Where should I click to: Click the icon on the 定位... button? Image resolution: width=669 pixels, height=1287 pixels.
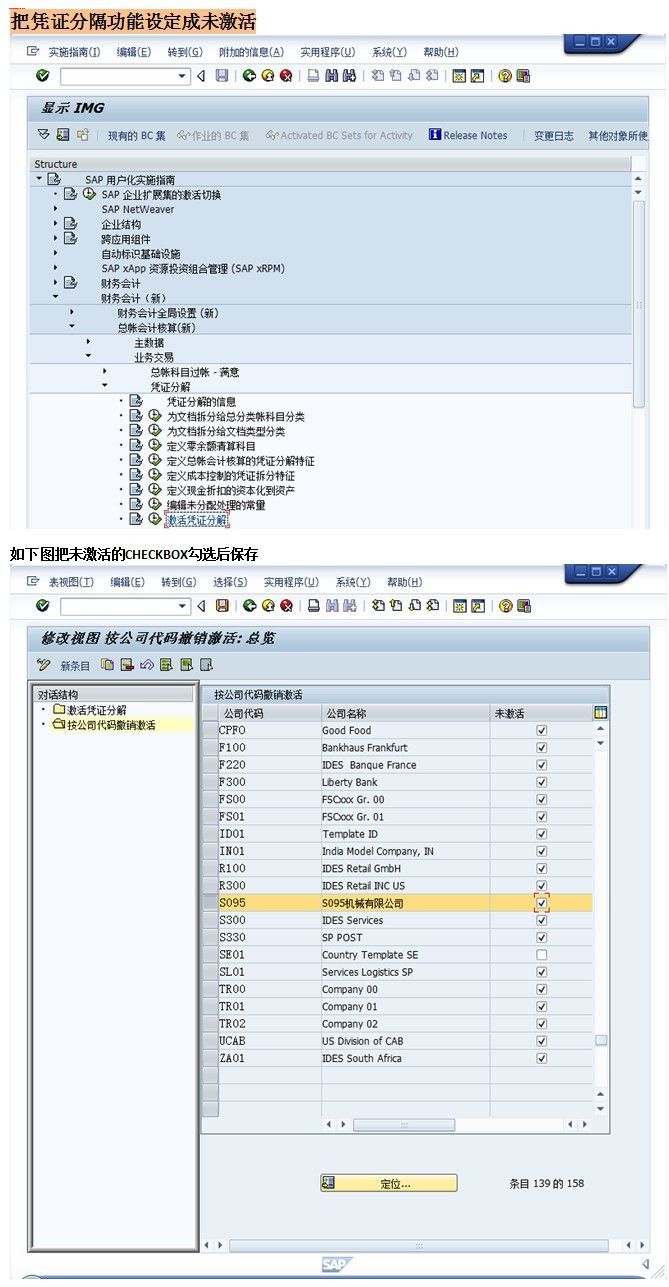329,1183
